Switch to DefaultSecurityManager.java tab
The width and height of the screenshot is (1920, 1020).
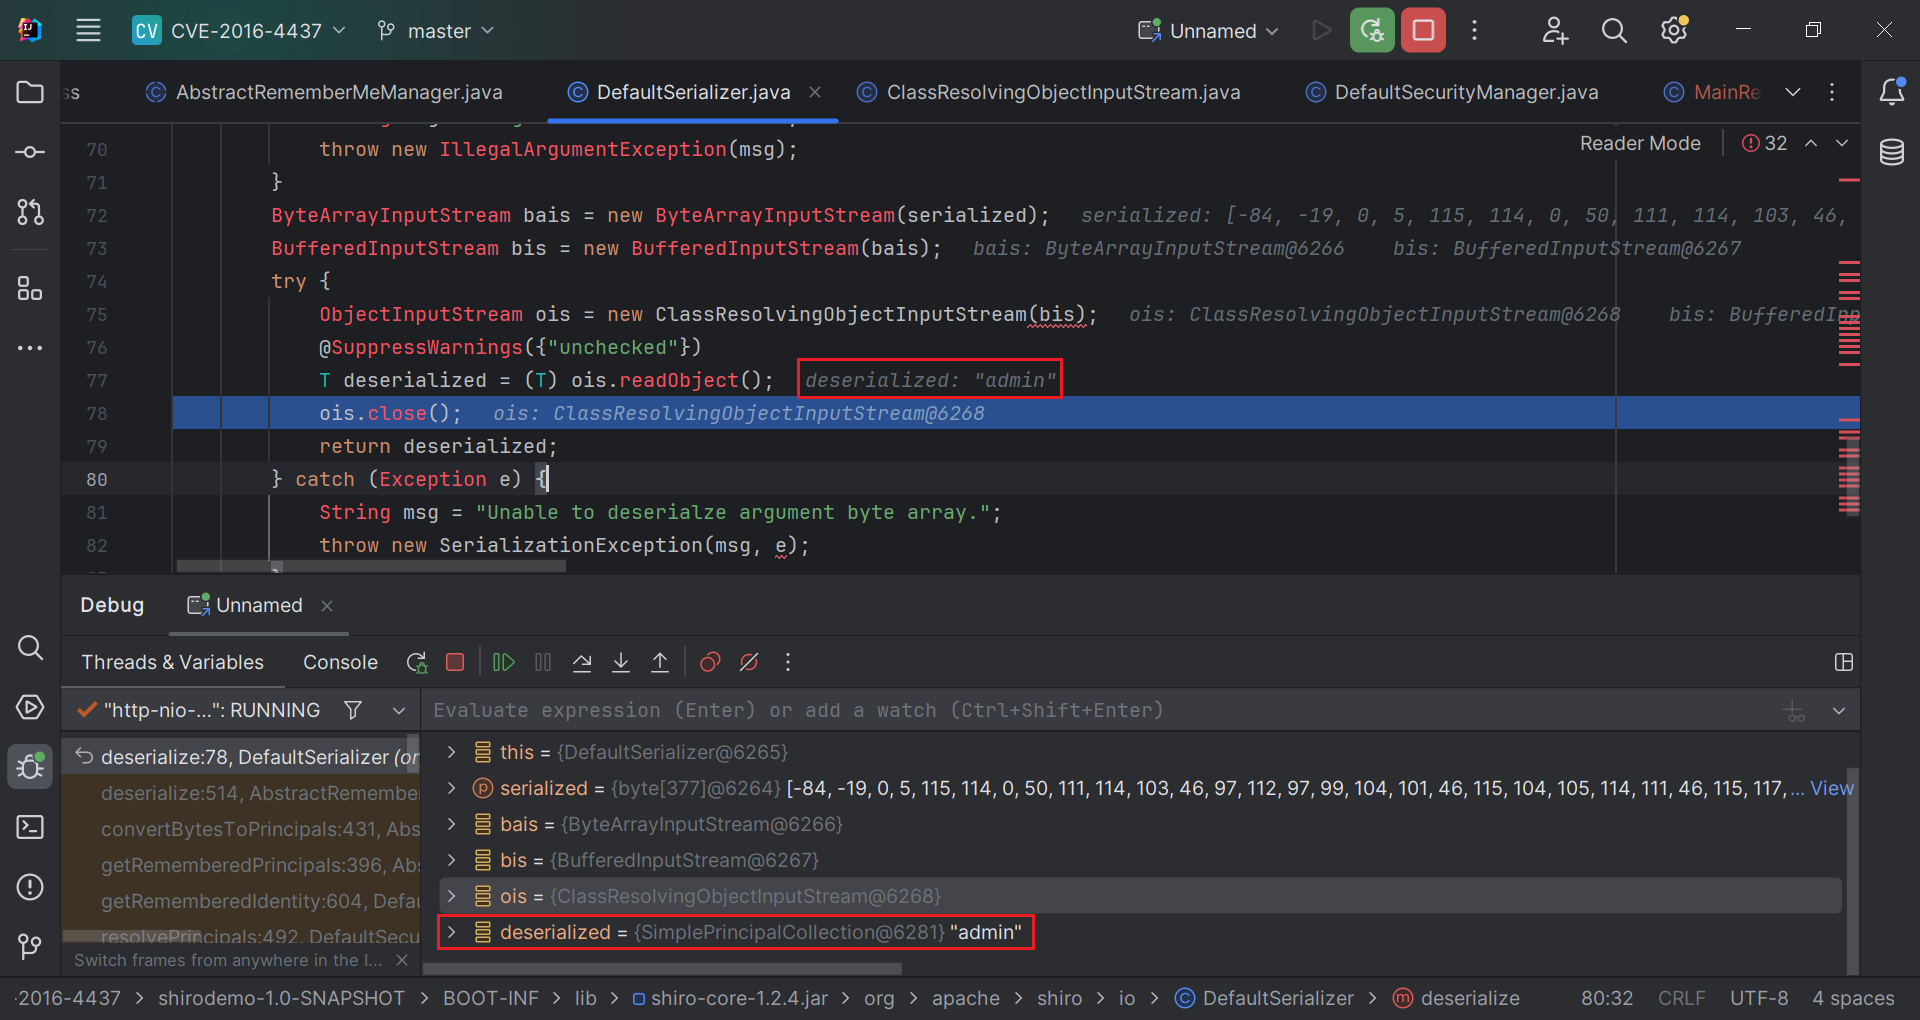pos(1452,92)
